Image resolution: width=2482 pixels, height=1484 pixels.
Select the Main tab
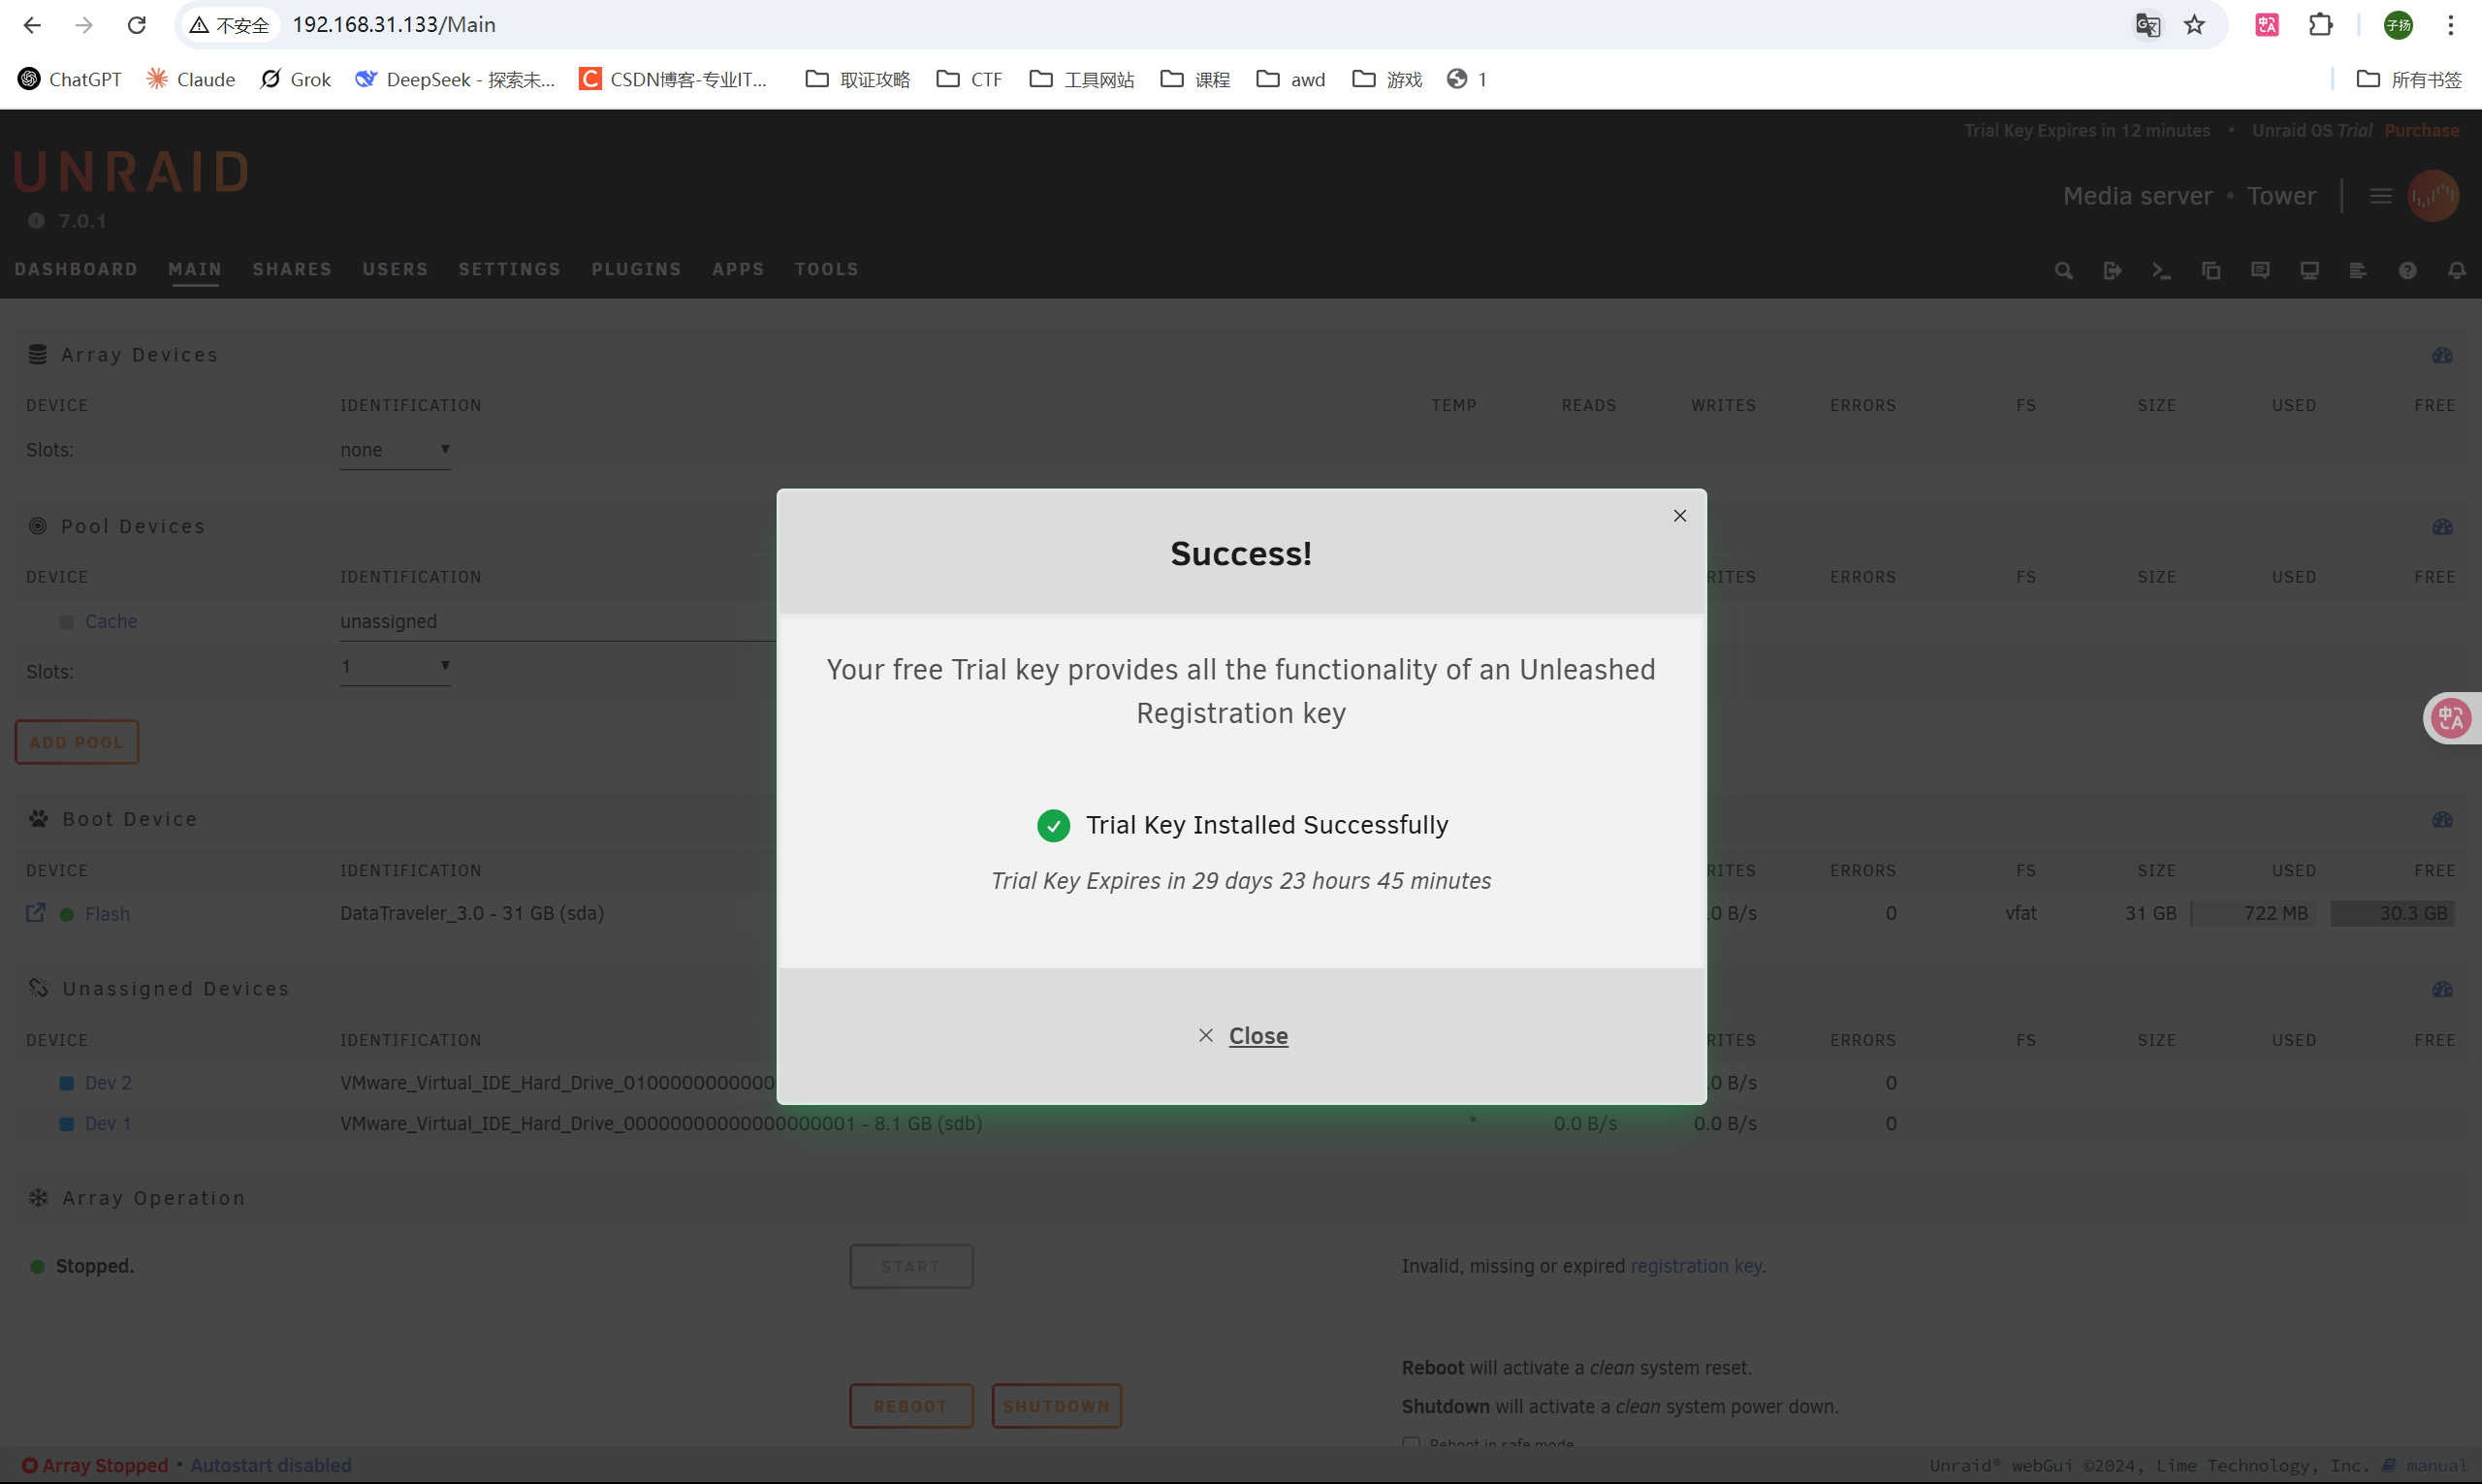tap(195, 269)
